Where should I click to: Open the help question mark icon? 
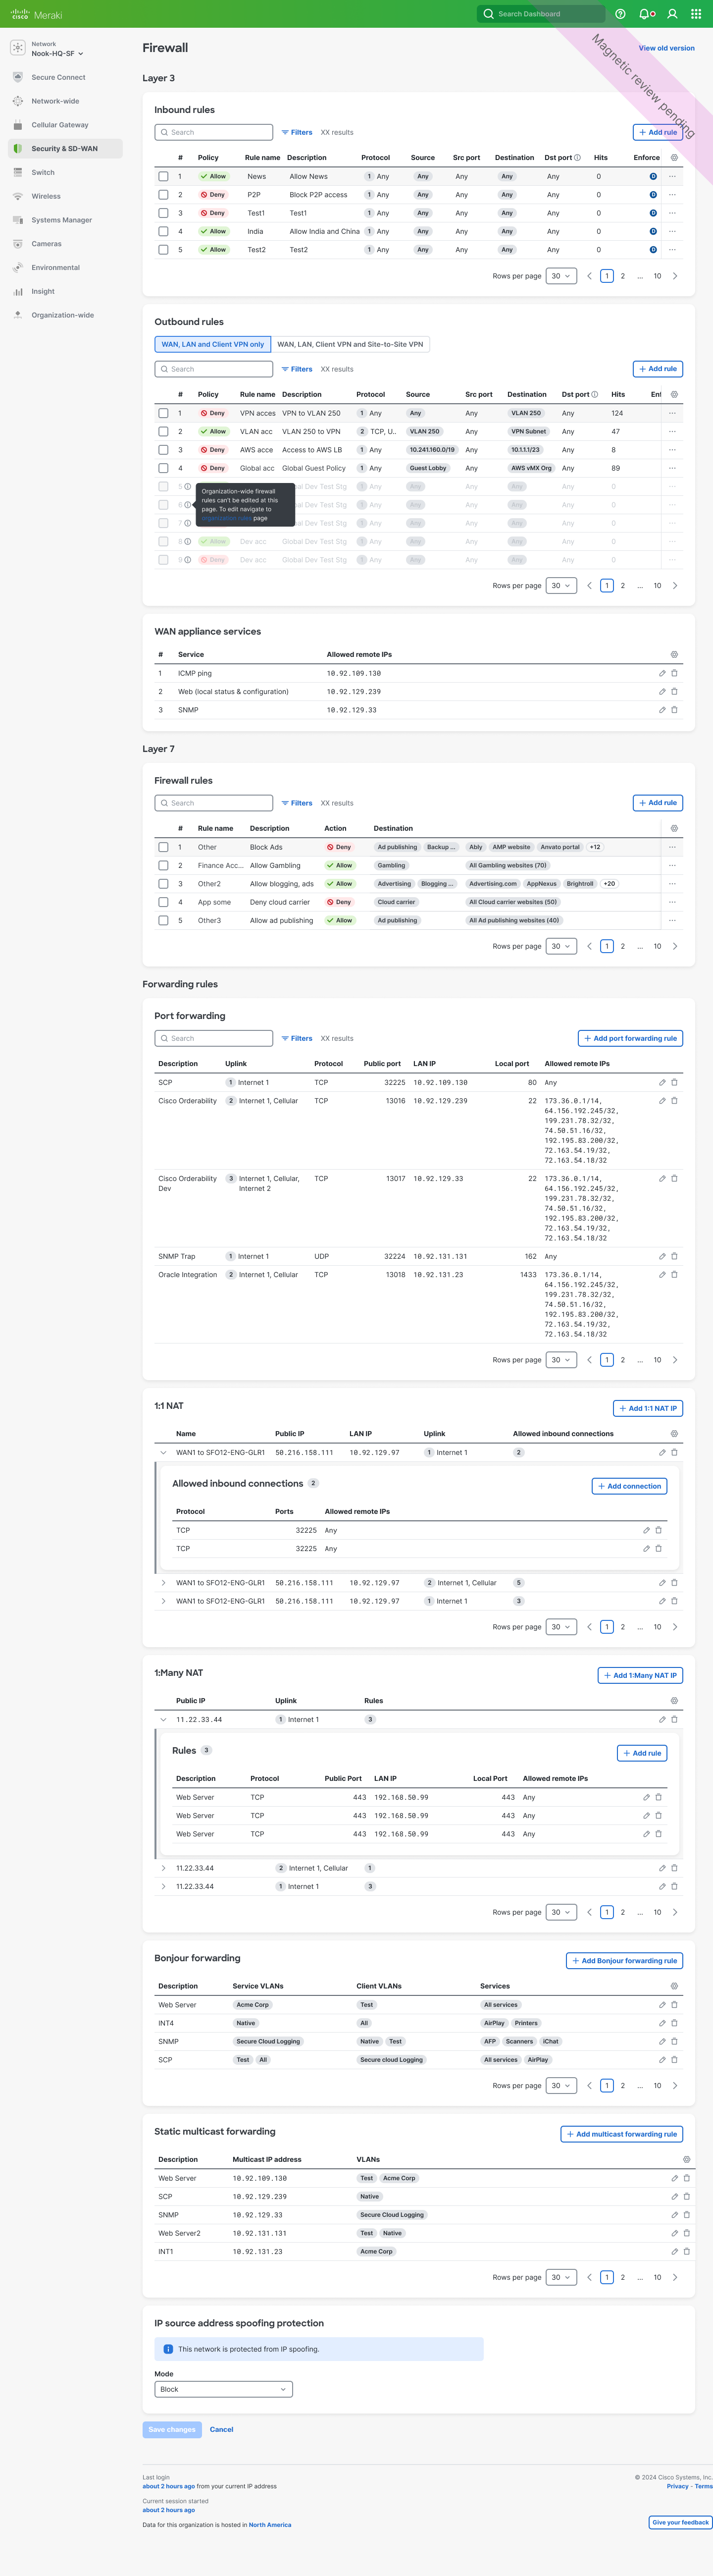click(x=621, y=14)
